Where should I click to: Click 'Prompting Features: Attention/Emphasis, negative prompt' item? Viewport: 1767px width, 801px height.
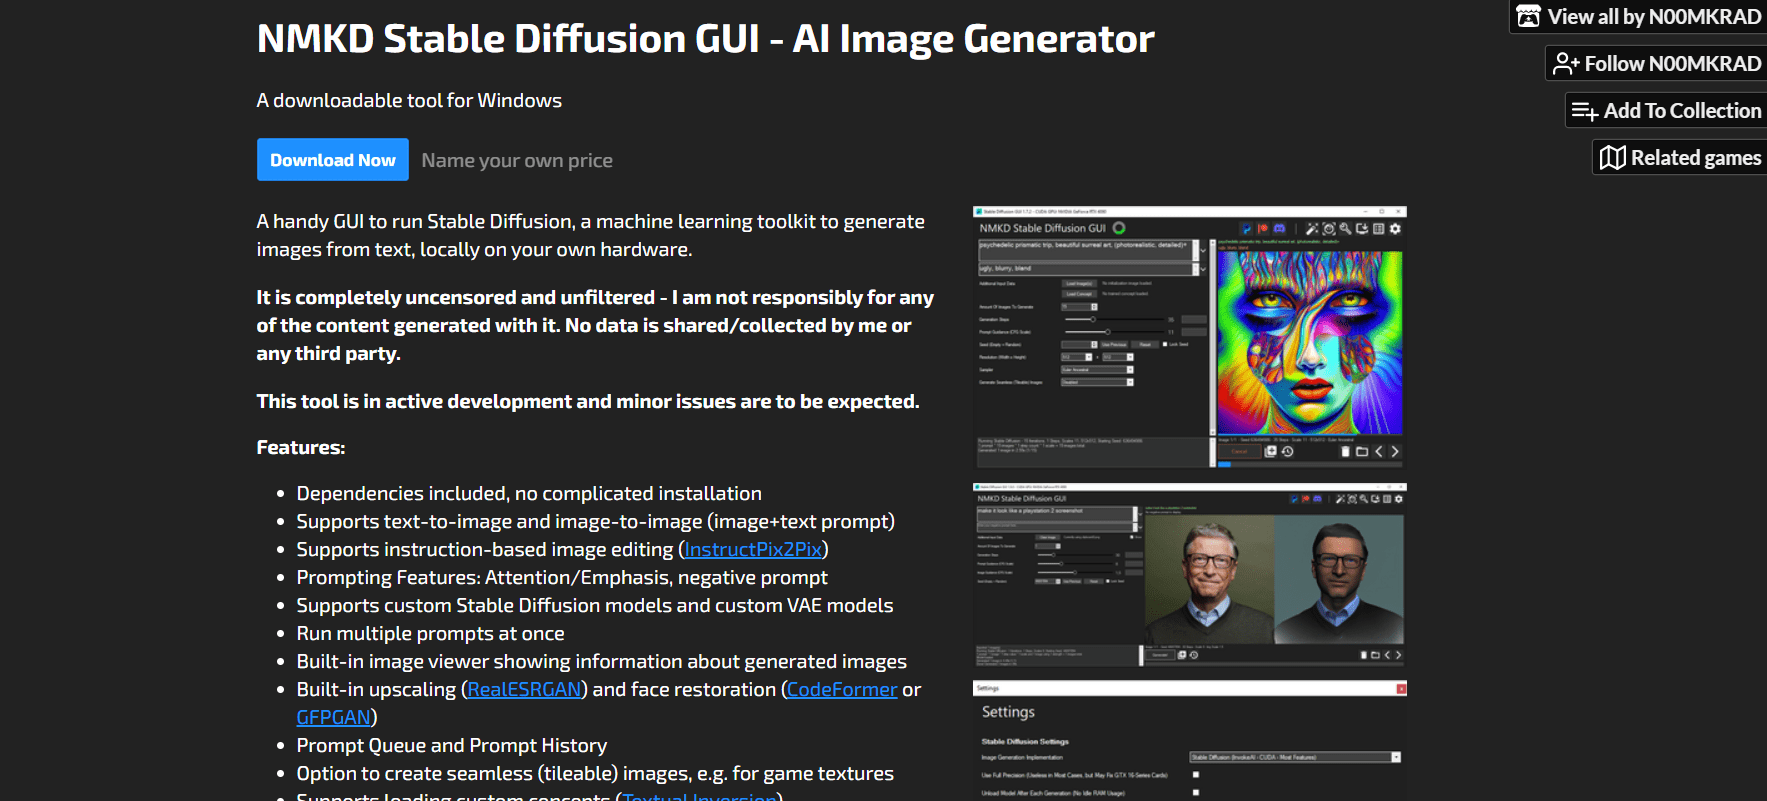pyautogui.click(x=562, y=577)
